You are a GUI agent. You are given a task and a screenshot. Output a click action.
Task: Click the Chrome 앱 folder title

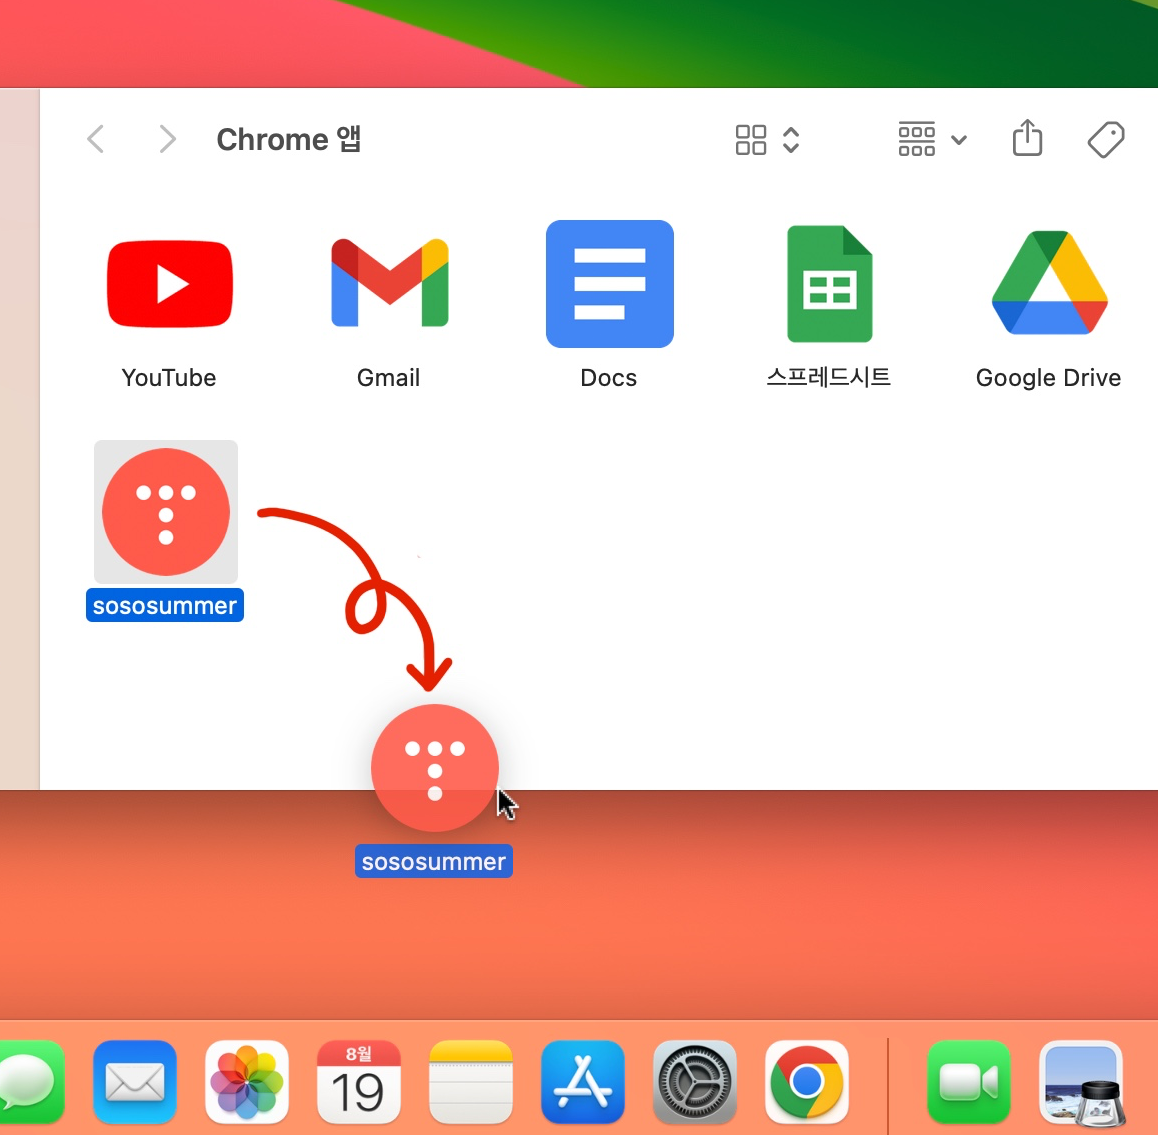[x=289, y=139]
